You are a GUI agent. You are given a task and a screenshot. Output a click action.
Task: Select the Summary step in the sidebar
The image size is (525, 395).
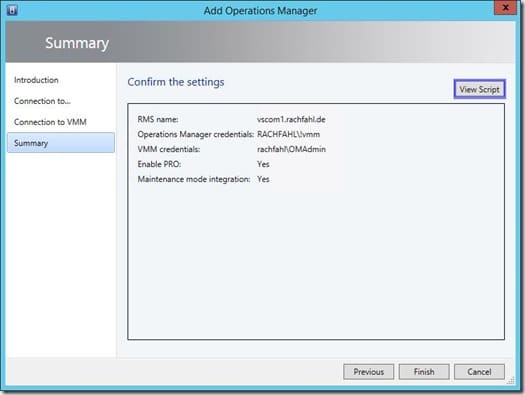61,143
